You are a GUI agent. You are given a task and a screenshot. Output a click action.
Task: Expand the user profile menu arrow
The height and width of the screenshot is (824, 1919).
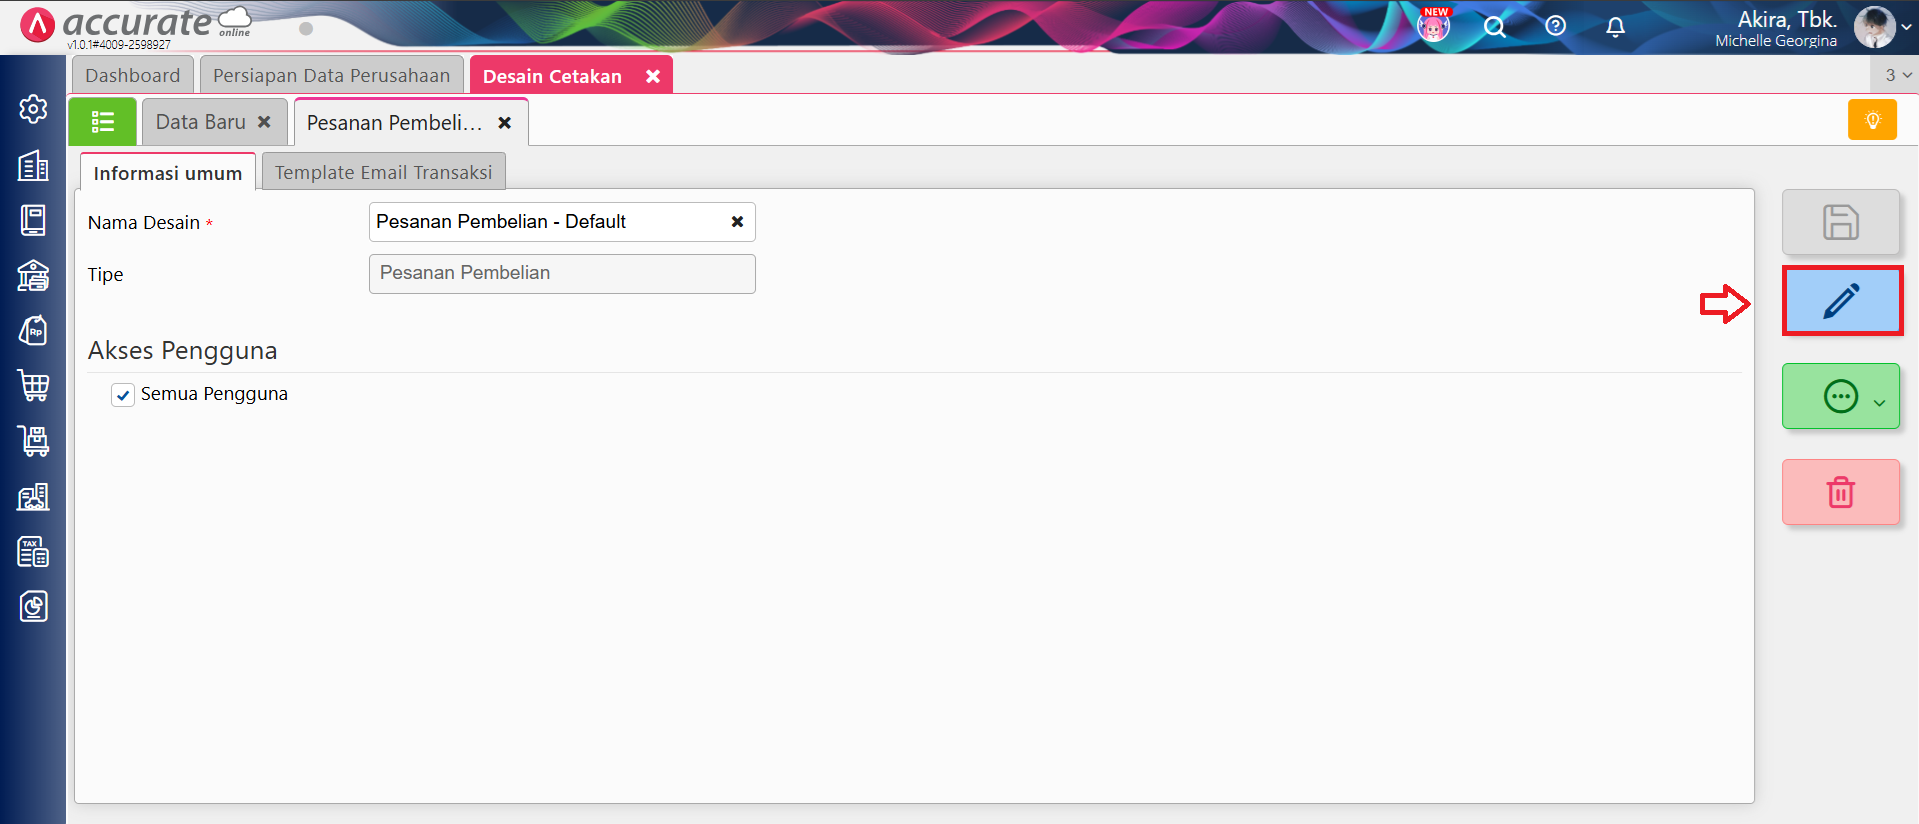tap(1906, 28)
